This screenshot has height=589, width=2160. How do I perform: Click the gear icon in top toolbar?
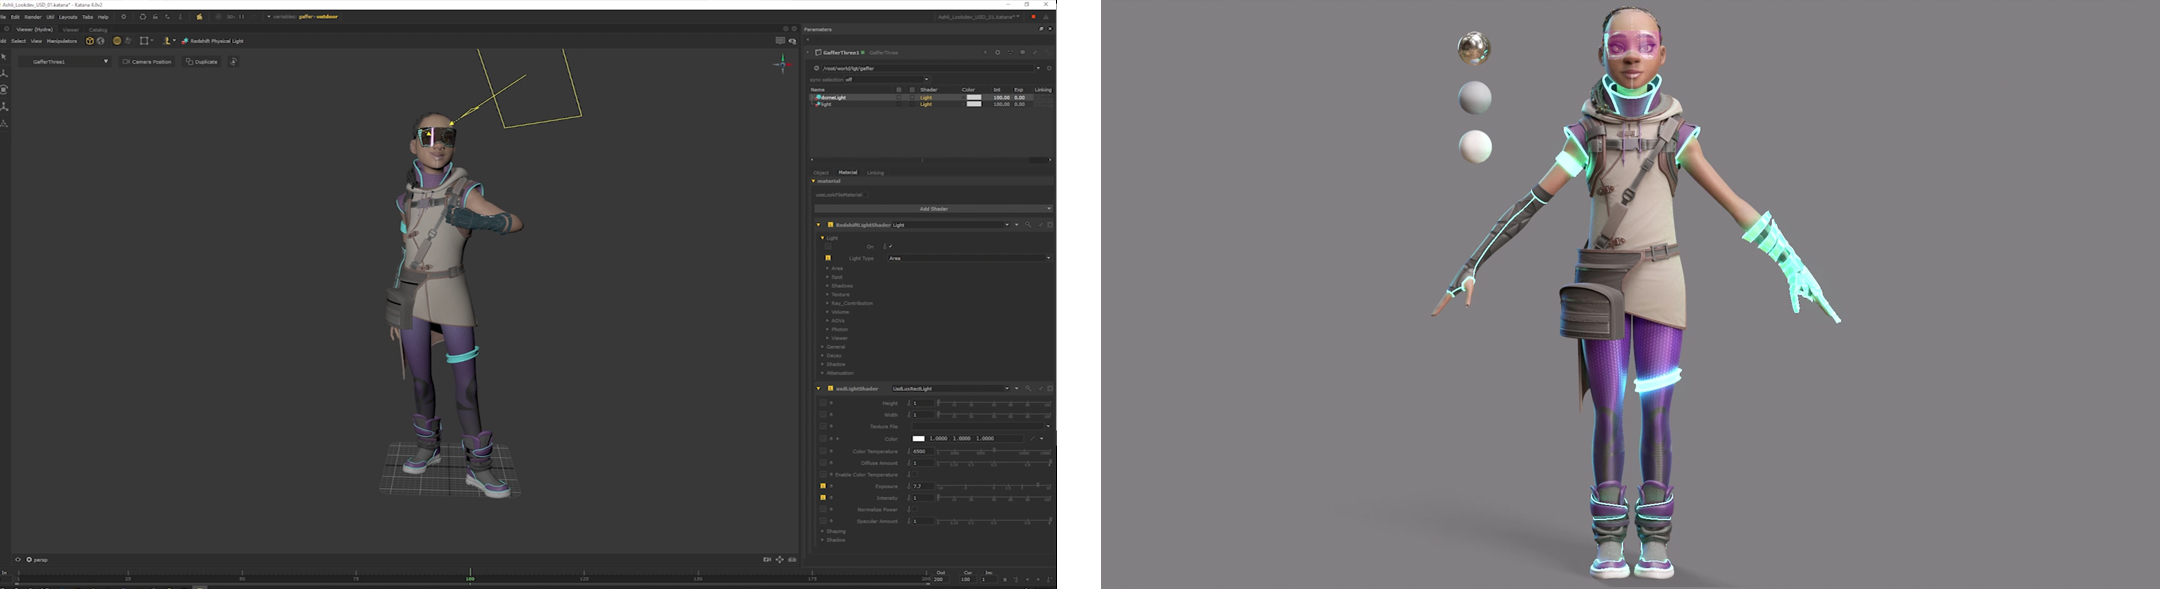pos(124,17)
